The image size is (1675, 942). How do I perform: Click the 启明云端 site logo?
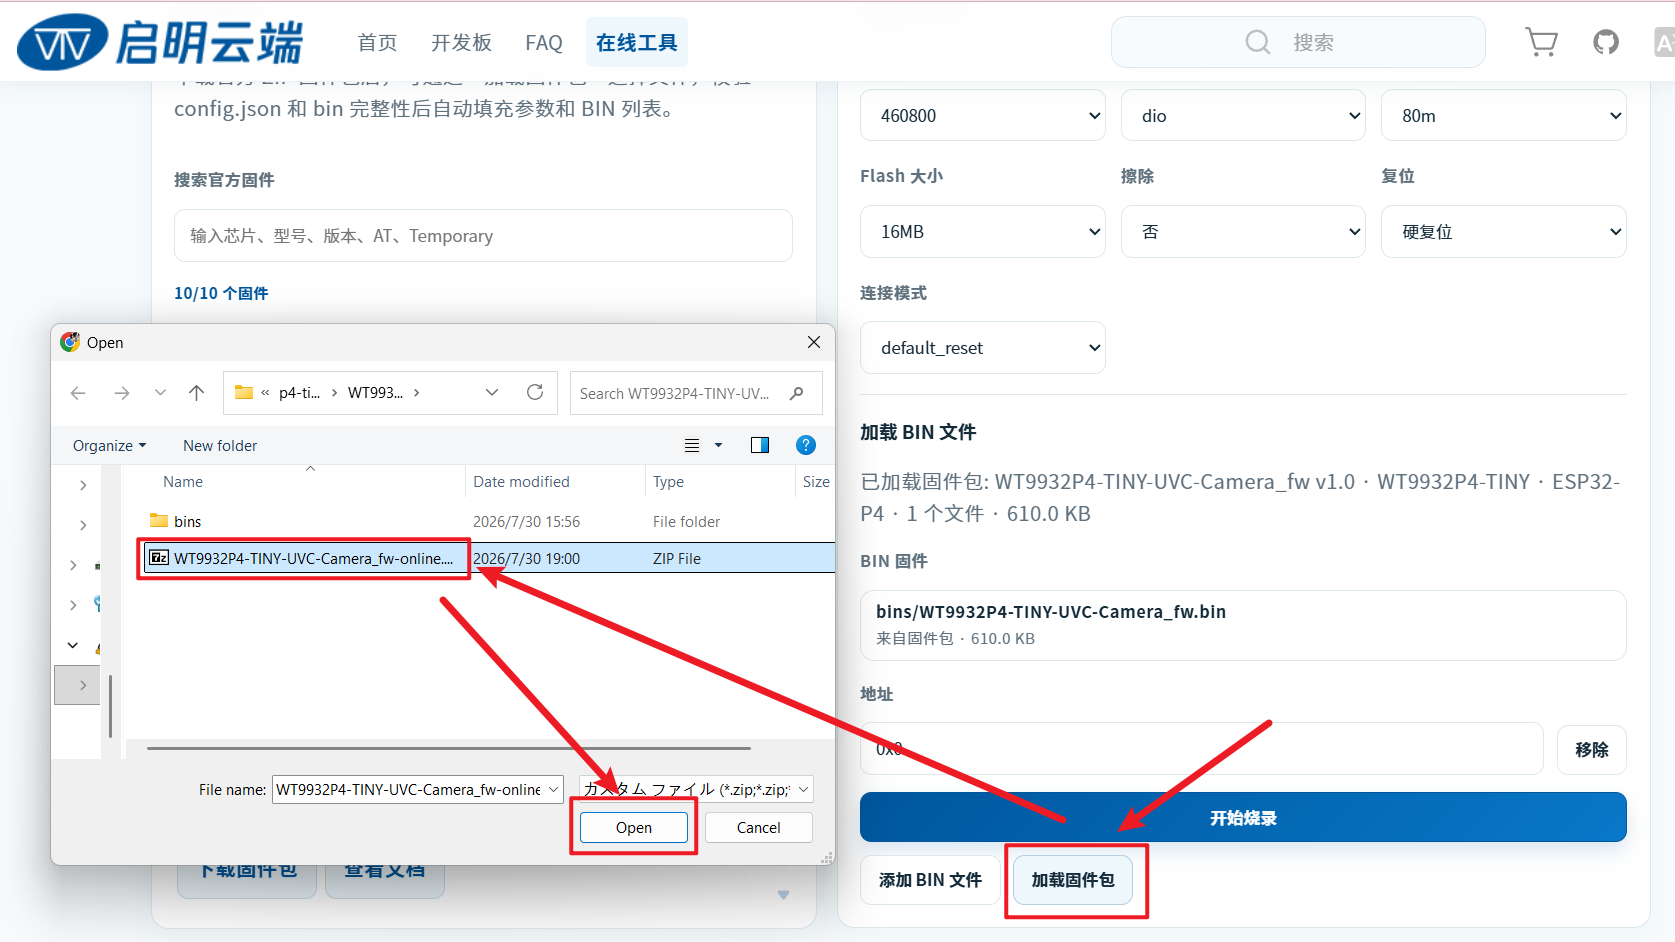coord(160,42)
